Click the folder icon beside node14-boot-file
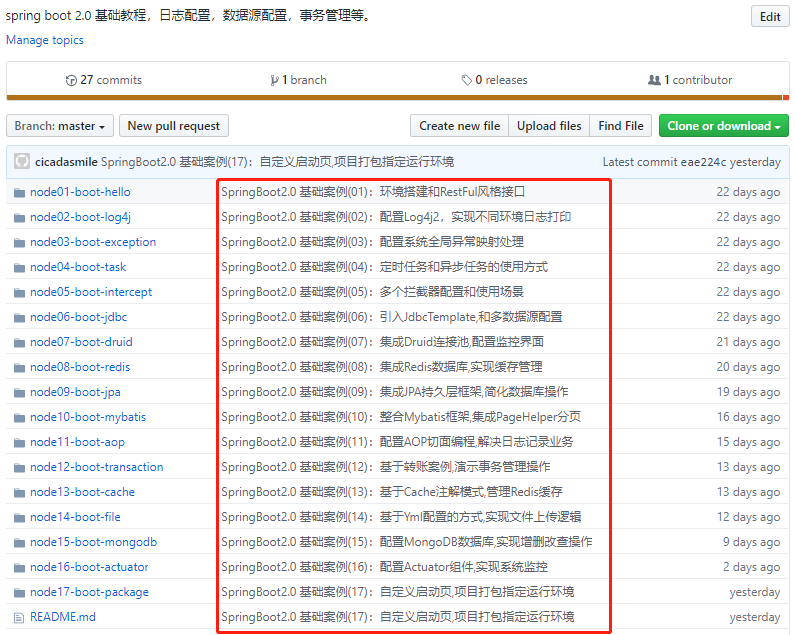The height and width of the screenshot is (635, 795). [19, 518]
